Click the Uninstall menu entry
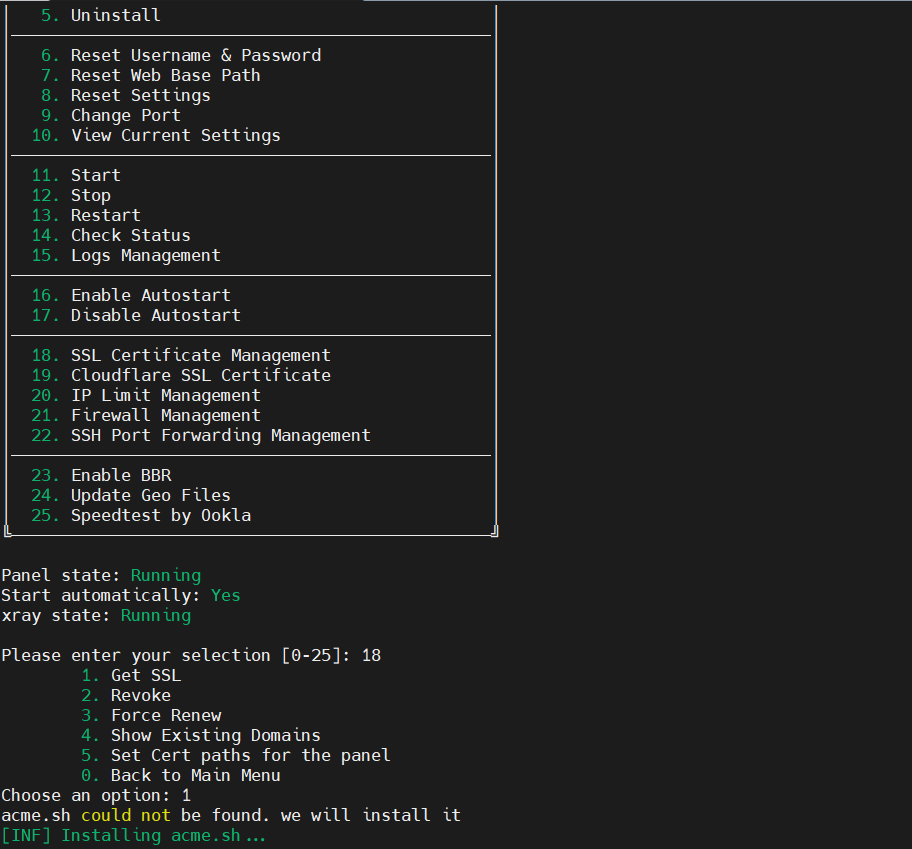912x849 pixels. point(115,15)
